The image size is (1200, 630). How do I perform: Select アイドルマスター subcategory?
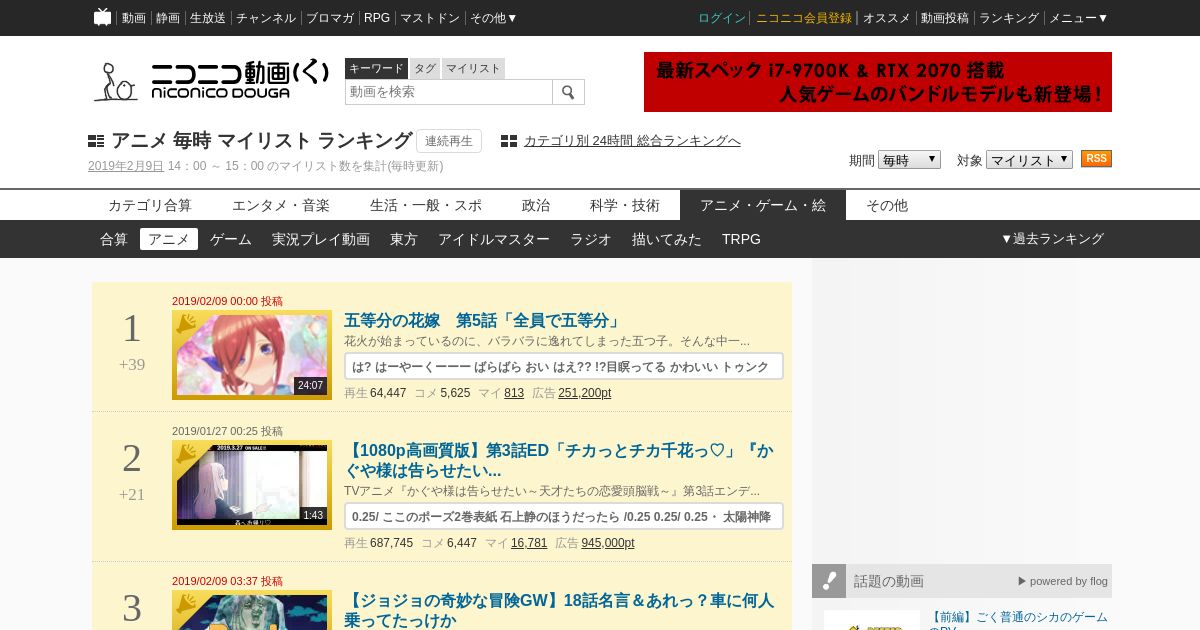coord(494,239)
